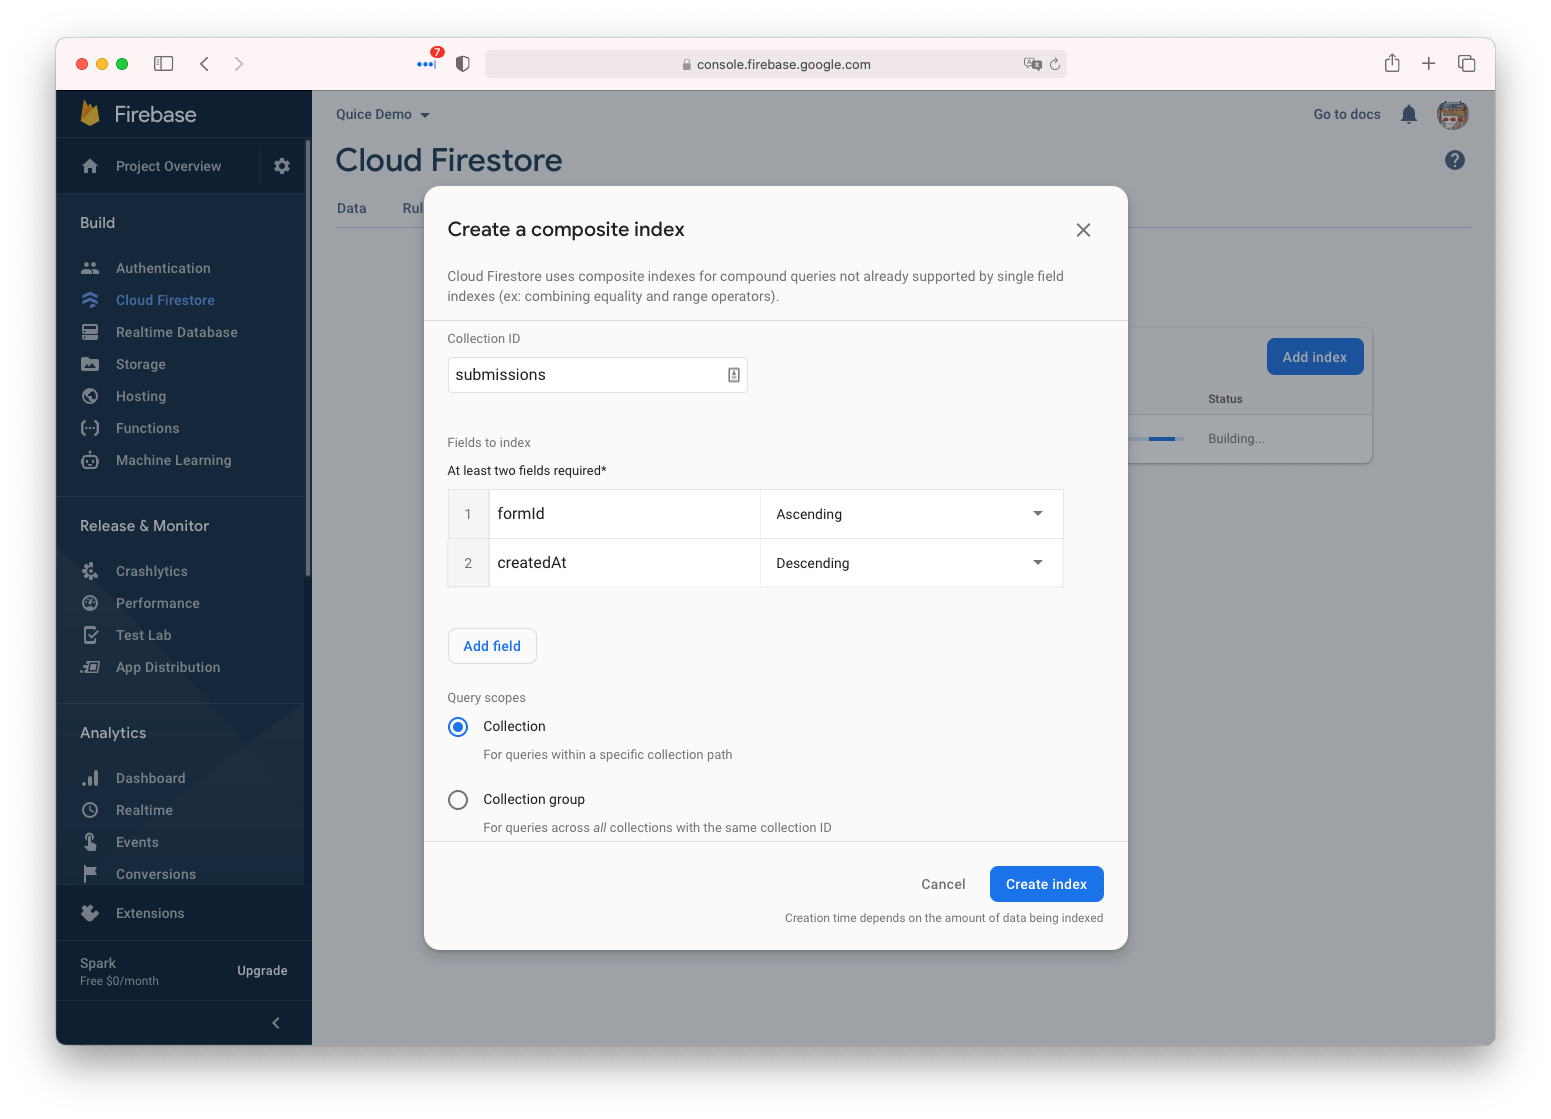Show Safari tab overview
Image resolution: width=1551 pixels, height=1119 pixels.
point(1467,63)
